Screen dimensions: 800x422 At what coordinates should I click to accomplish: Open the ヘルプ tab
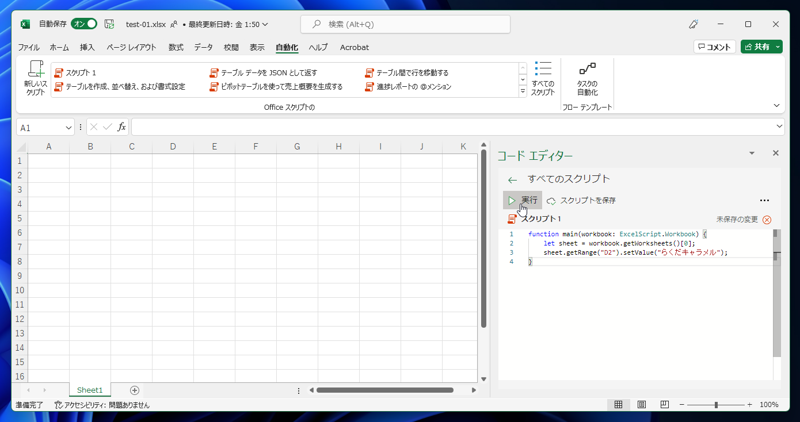pos(318,47)
